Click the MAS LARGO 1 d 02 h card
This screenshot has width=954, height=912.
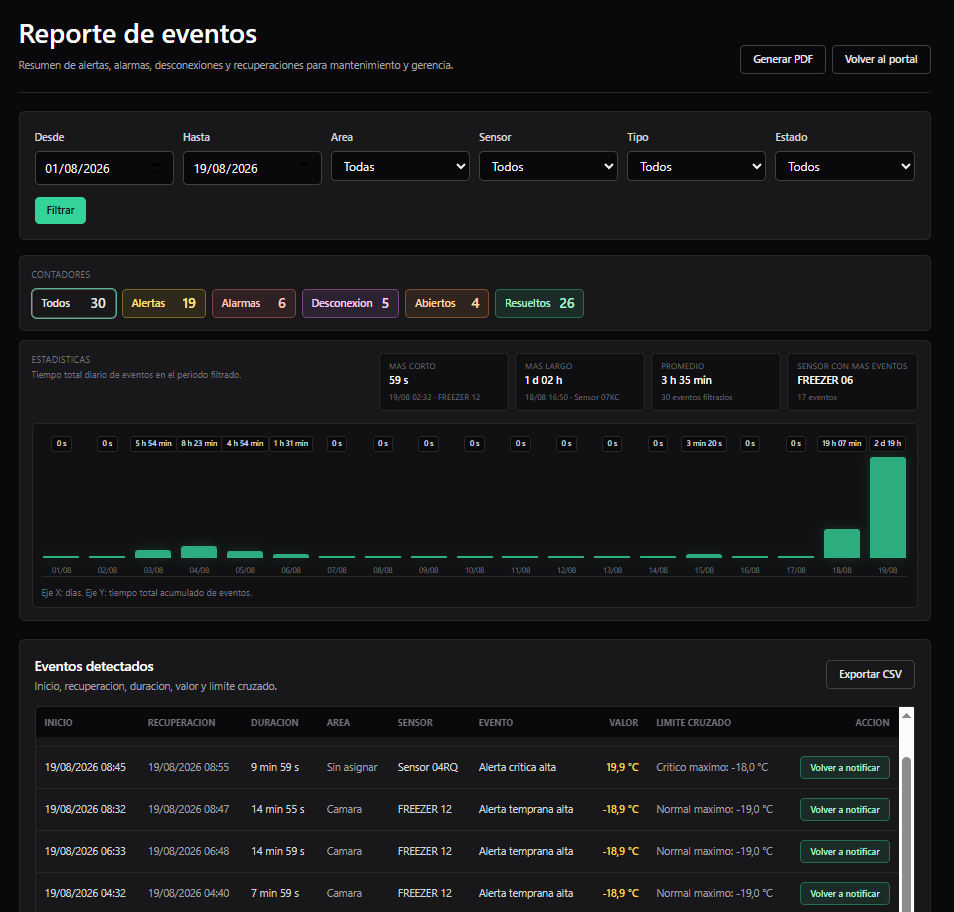(x=580, y=381)
